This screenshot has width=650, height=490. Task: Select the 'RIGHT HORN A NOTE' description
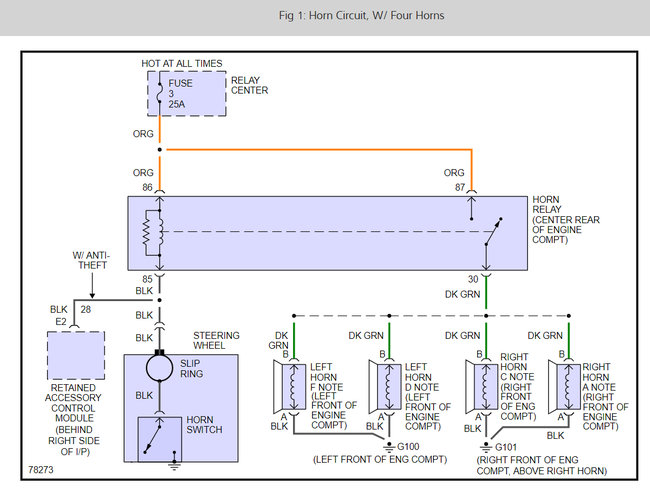pos(605,397)
